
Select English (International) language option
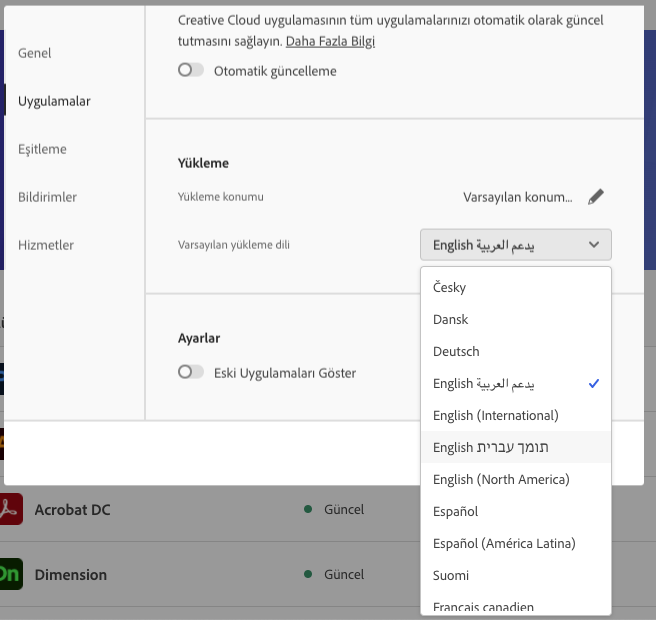[x=496, y=415]
